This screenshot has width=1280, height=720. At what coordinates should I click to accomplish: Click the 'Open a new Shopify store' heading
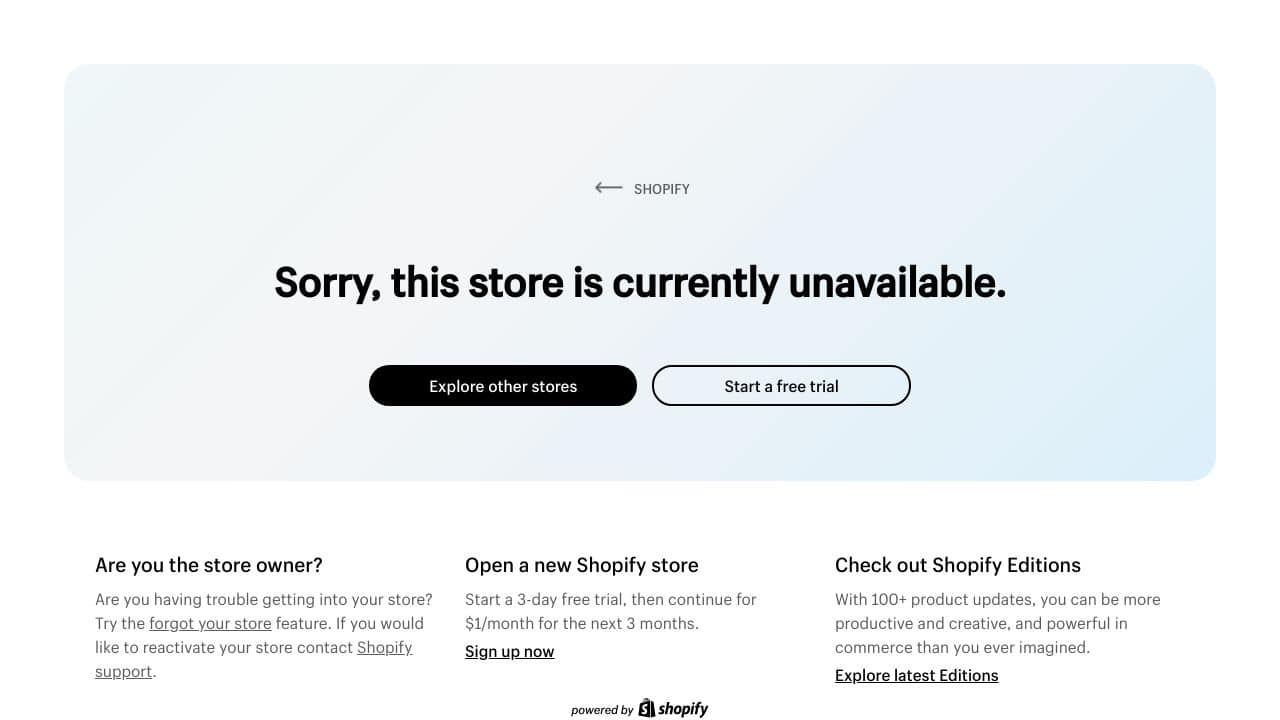(x=582, y=565)
